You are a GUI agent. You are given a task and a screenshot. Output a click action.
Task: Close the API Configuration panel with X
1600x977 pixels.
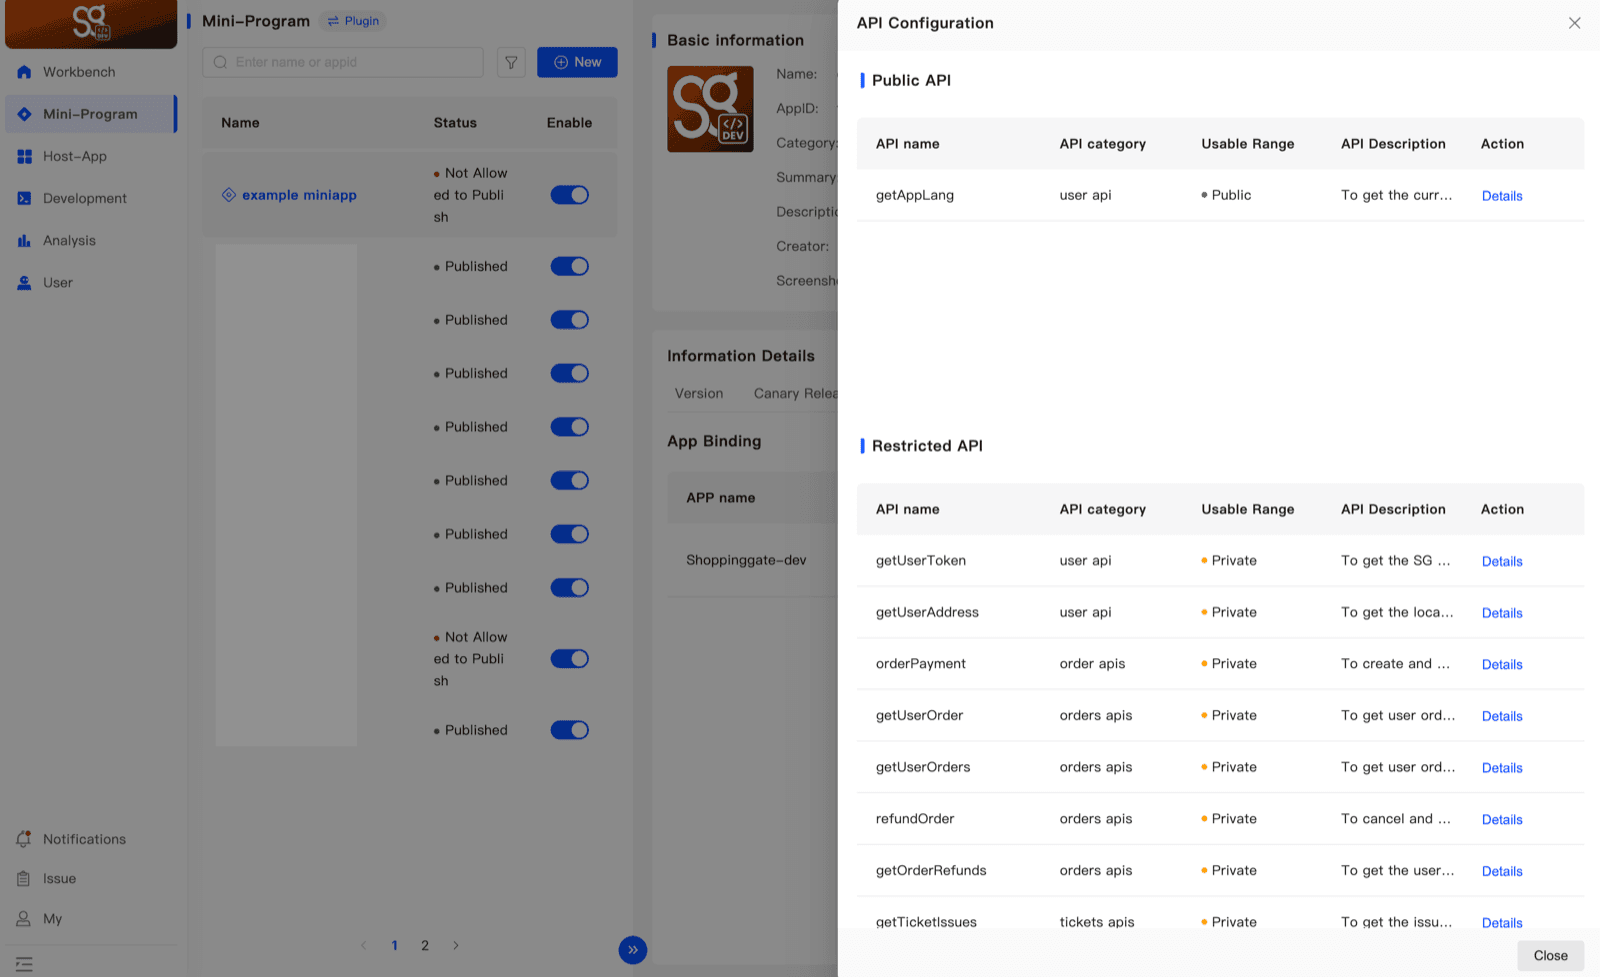pos(1574,23)
